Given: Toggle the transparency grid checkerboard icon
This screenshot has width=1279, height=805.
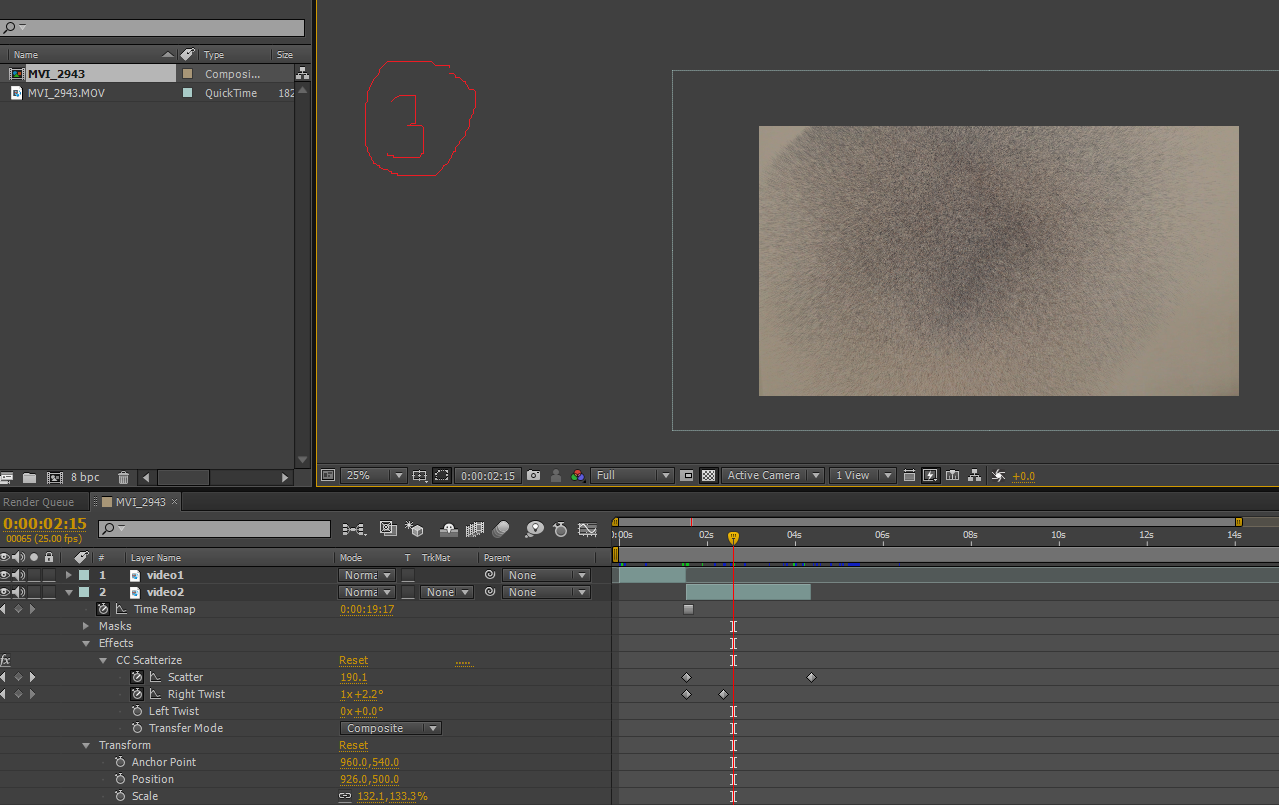Looking at the screenshot, I should pos(708,476).
